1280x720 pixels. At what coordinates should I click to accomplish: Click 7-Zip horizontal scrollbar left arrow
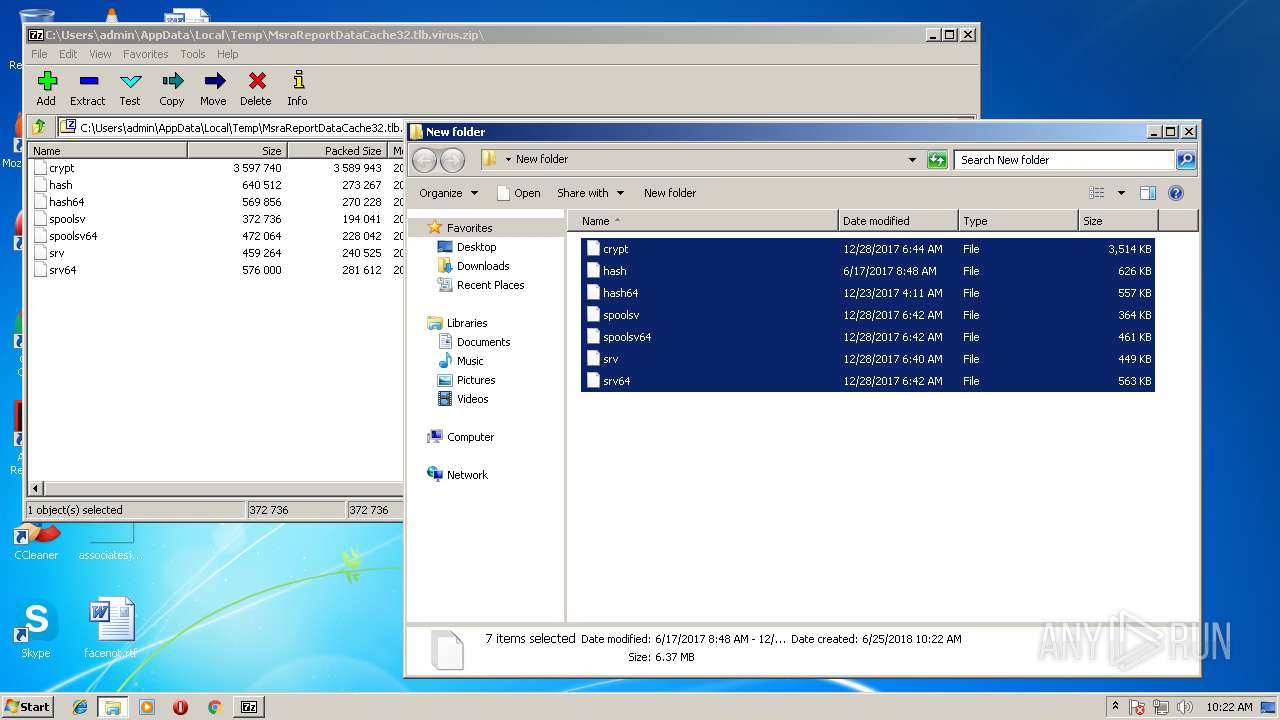(37, 489)
